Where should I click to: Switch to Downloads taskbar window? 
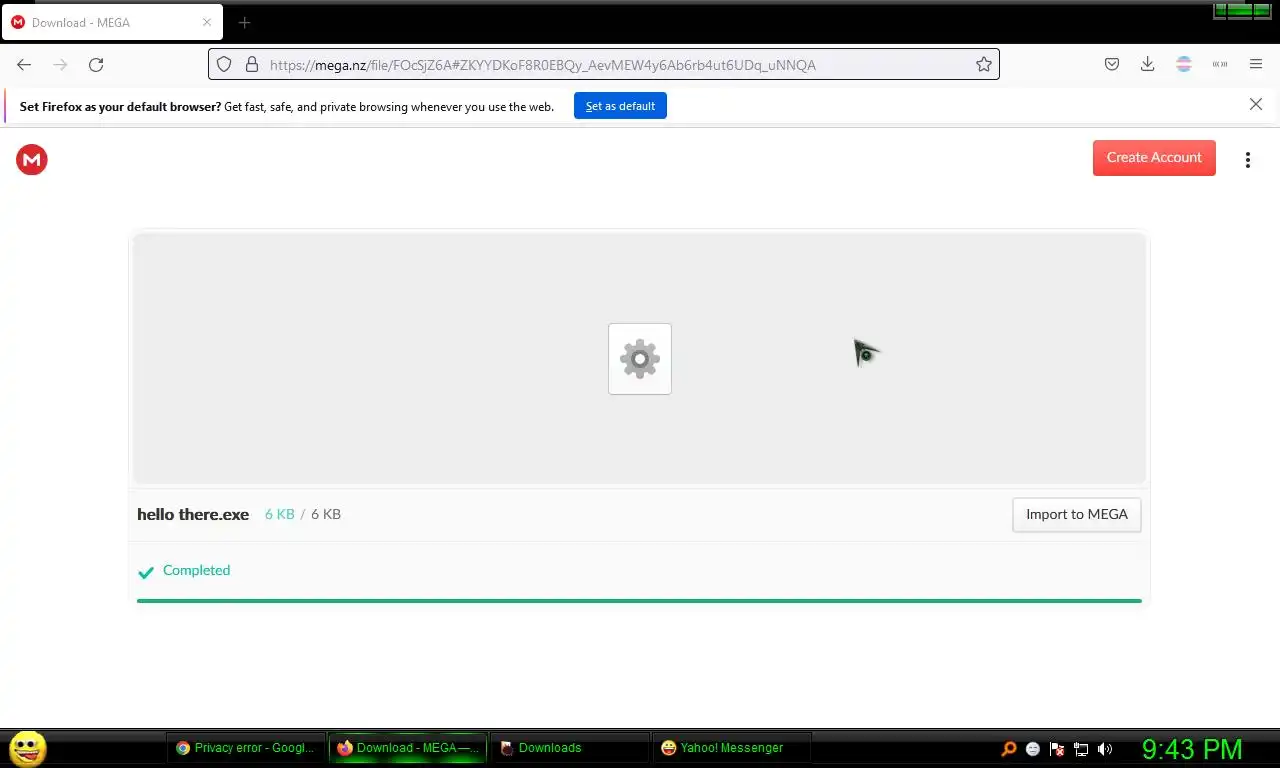point(570,748)
